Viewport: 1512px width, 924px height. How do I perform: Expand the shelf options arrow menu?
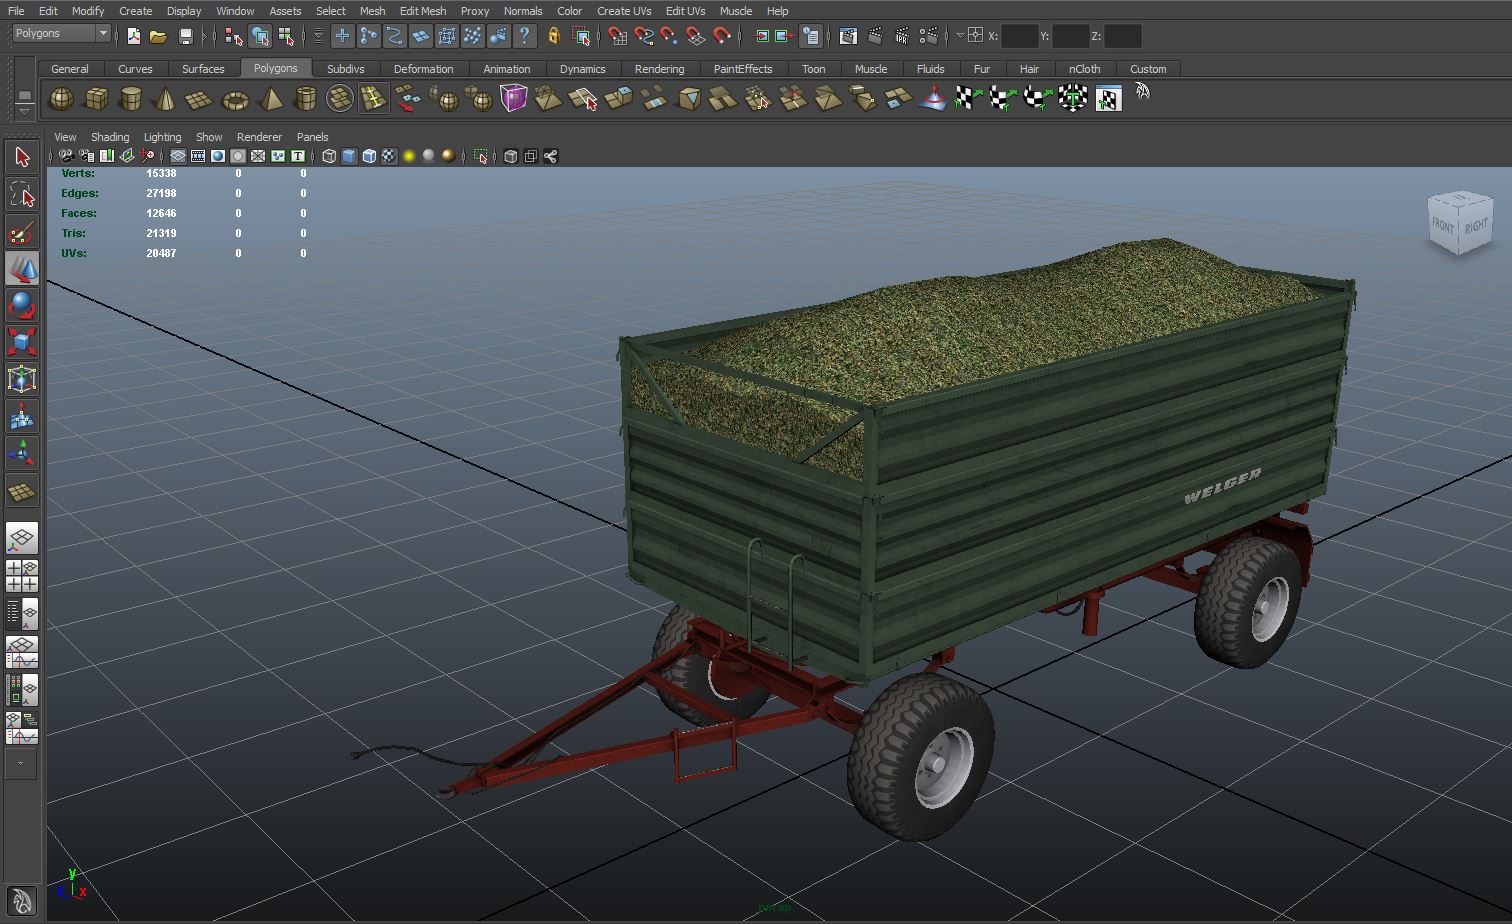coord(24,112)
